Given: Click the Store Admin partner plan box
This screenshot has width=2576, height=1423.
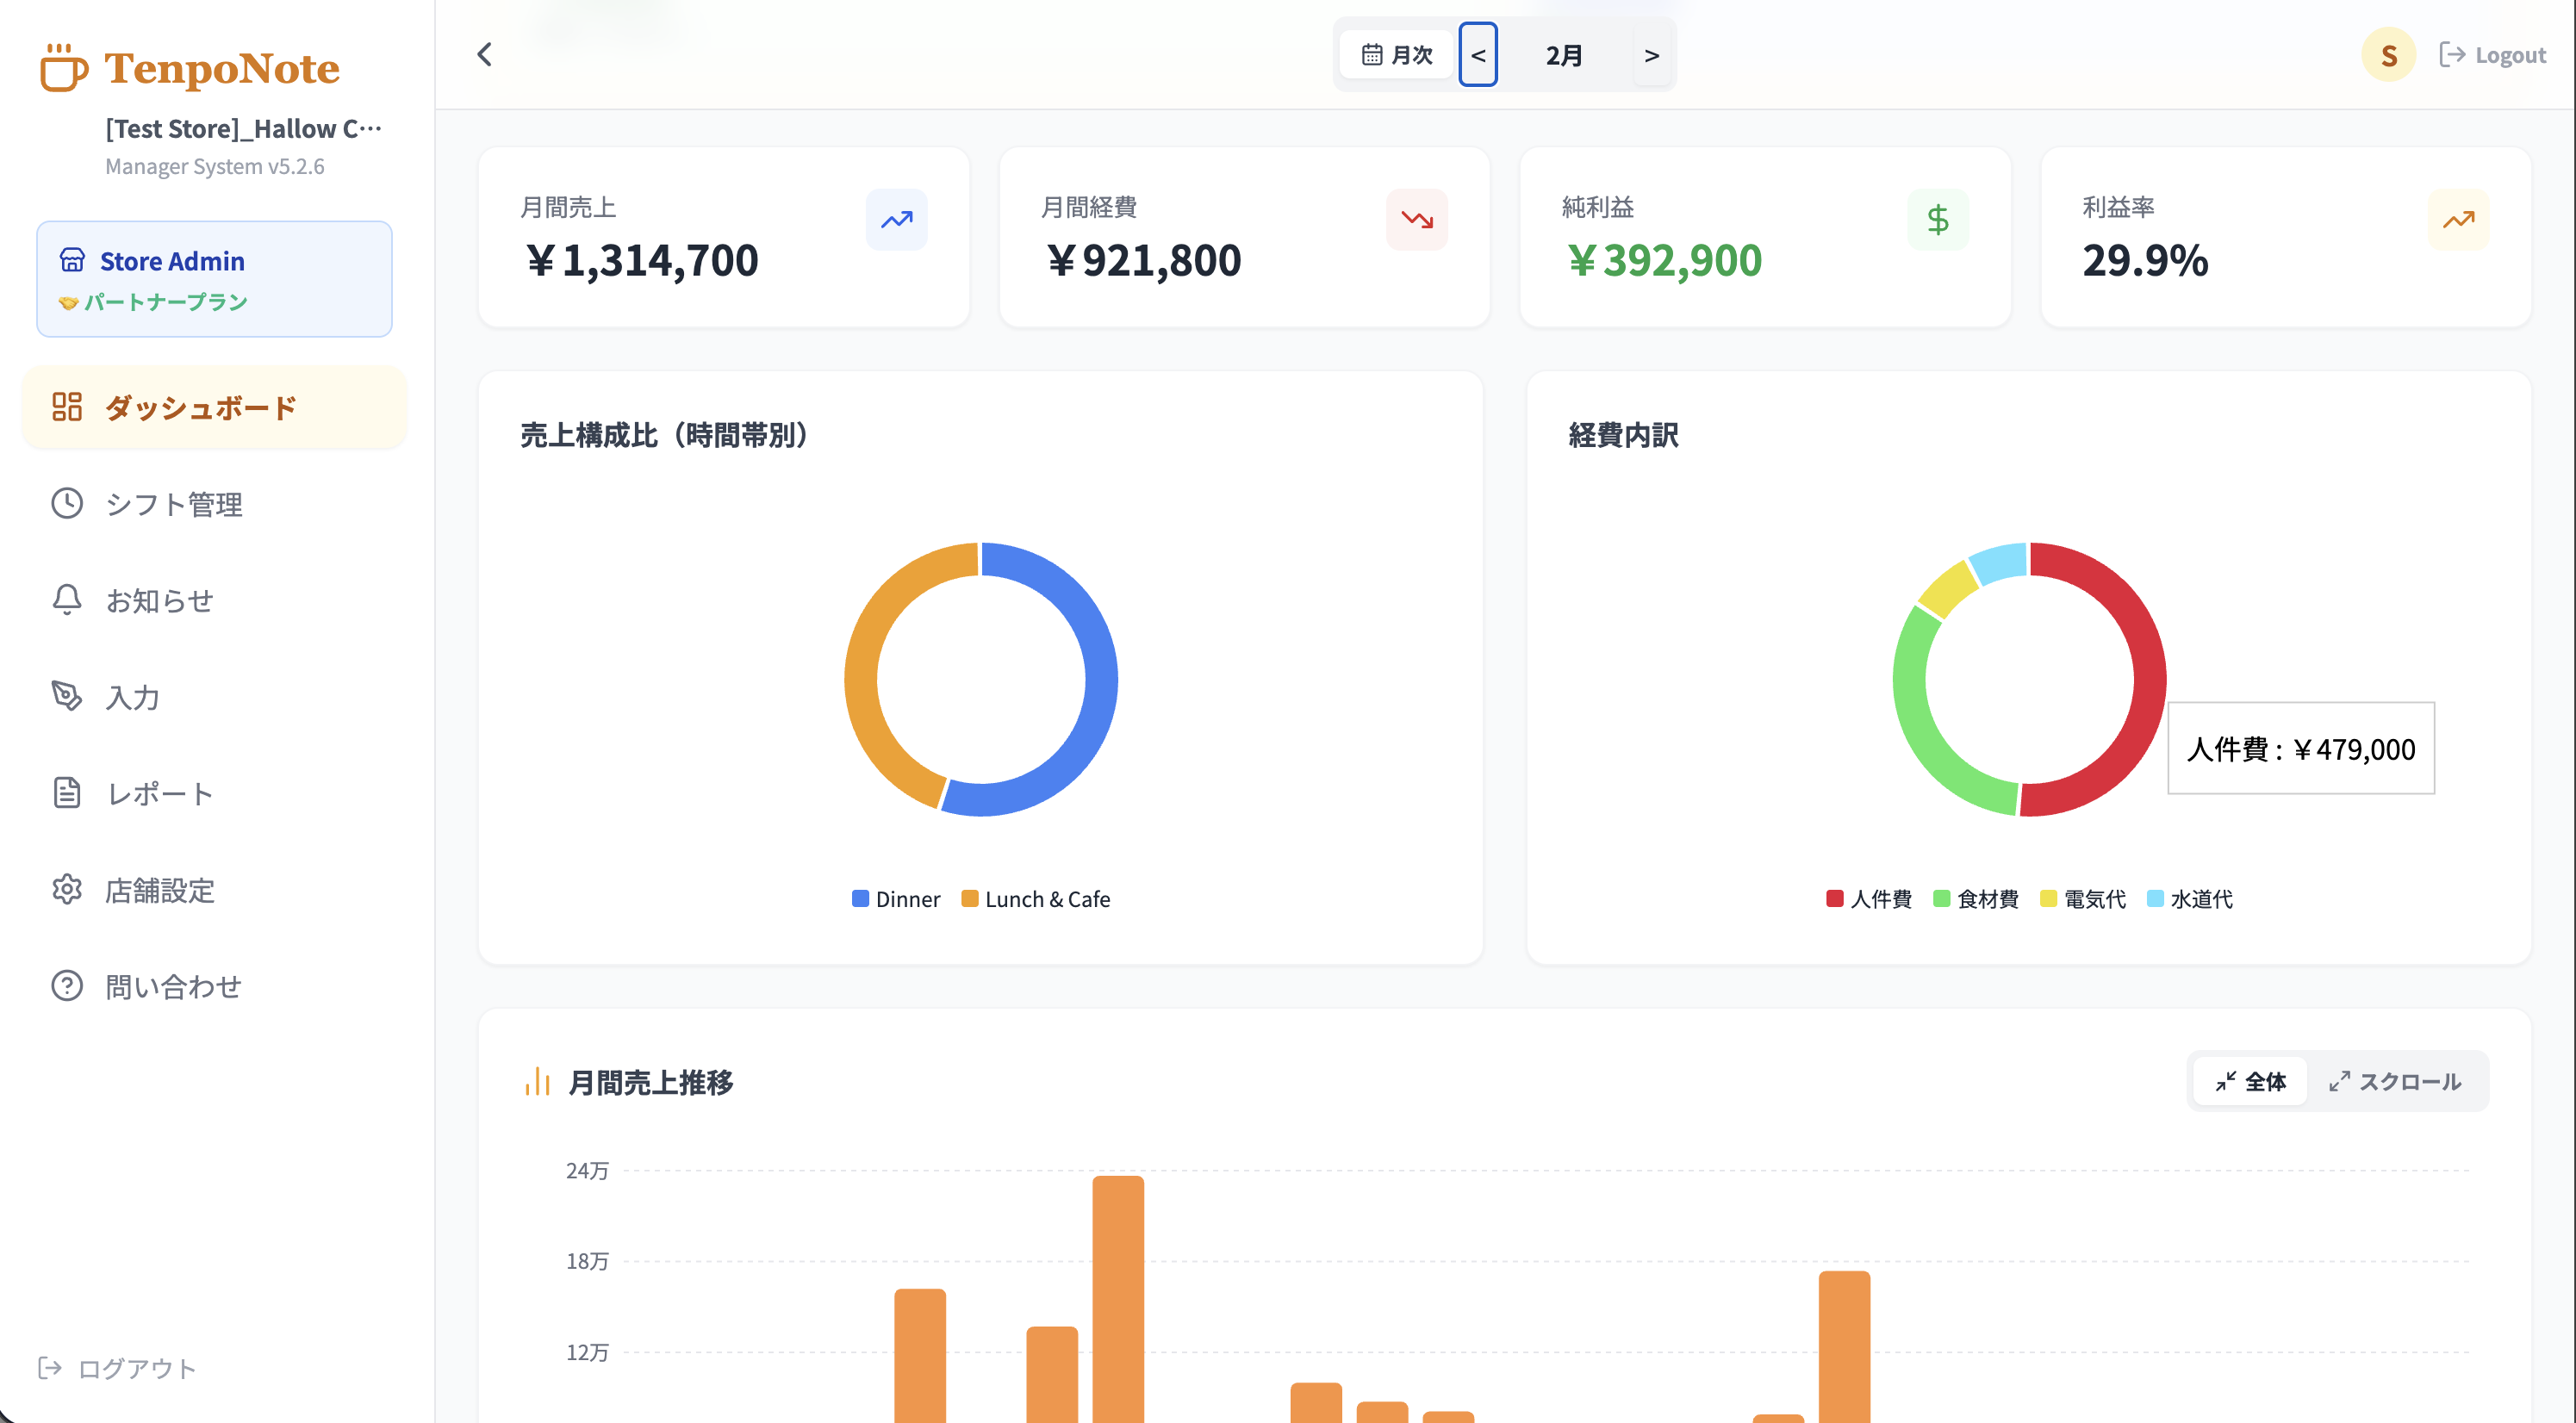Looking at the screenshot, I should [214, 279].
